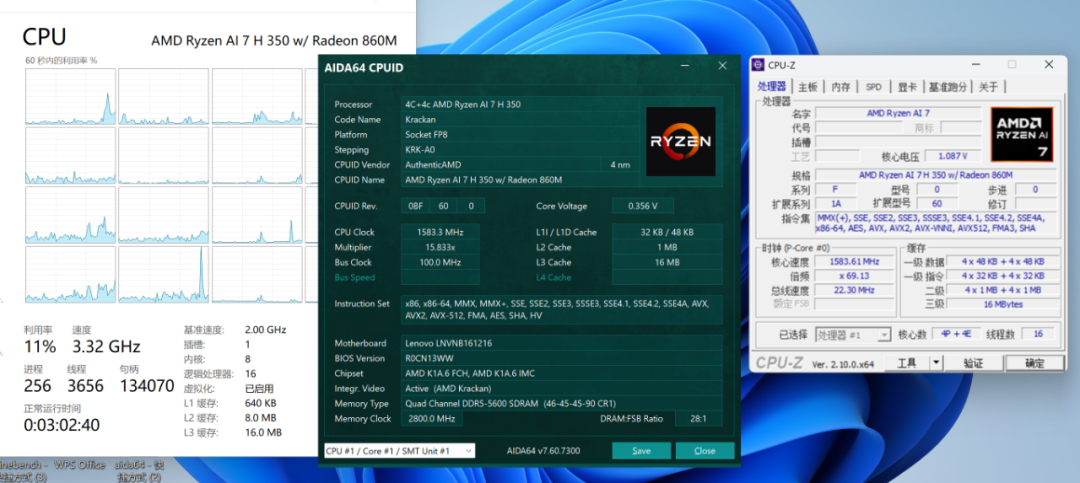Switch to the 内存 tab in CPU-Z
Viewport: 1080px width, 483px height.
point(840,87)
